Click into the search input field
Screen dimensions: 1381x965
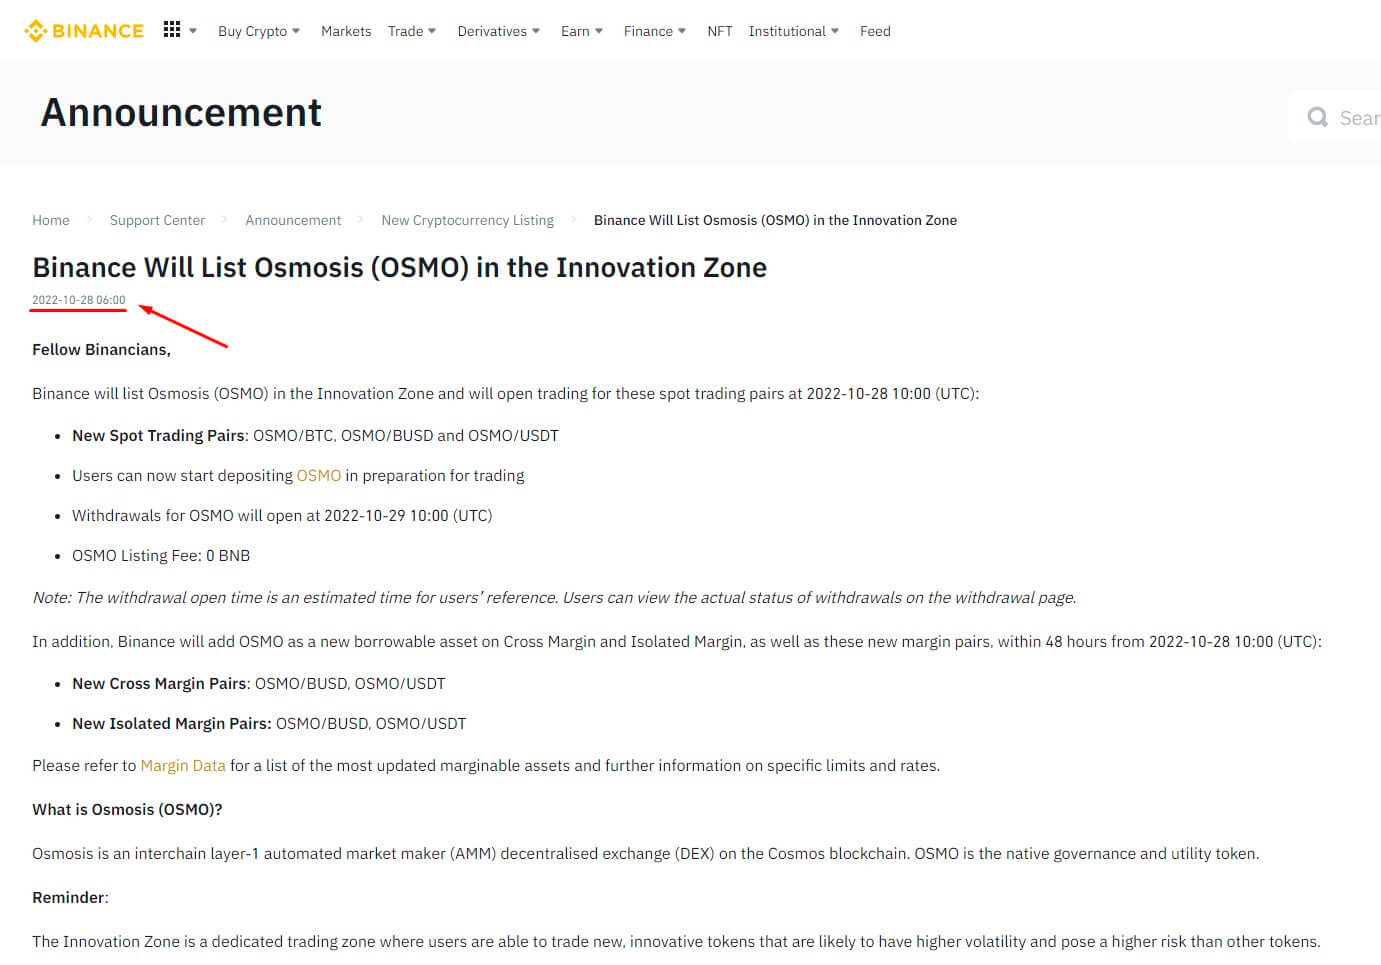(1358, 118)
